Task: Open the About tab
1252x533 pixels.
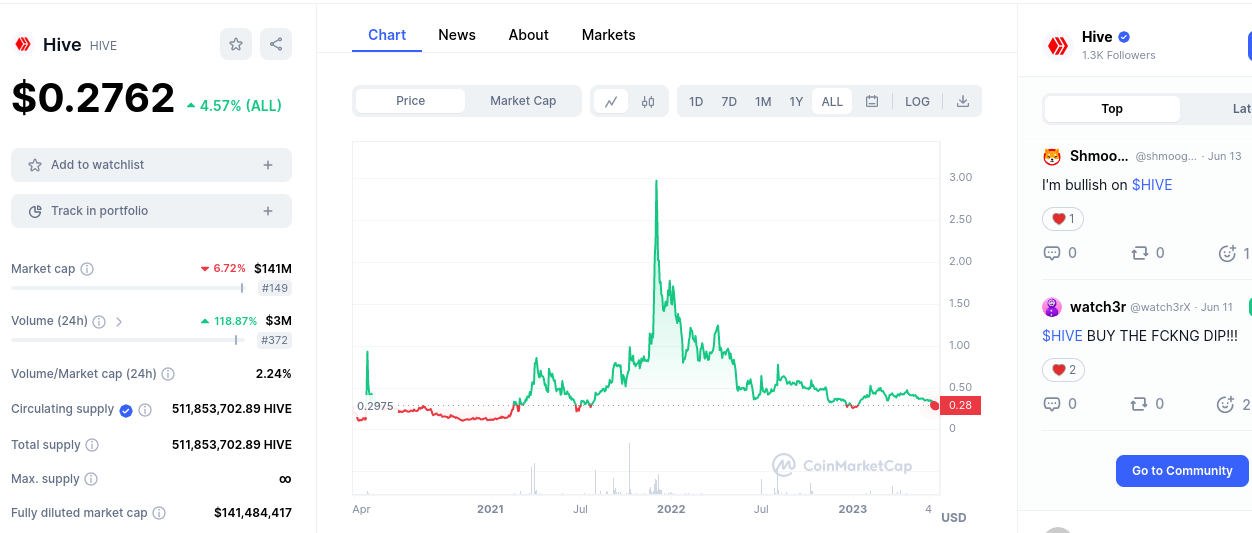Action: (x=528, y=35)
